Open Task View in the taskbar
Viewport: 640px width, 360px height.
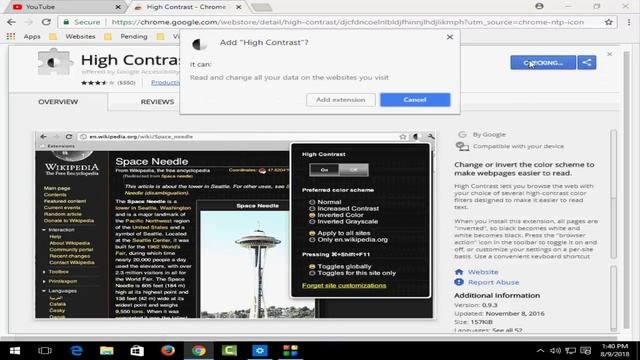pyautogui.click(x=45, y=351)
